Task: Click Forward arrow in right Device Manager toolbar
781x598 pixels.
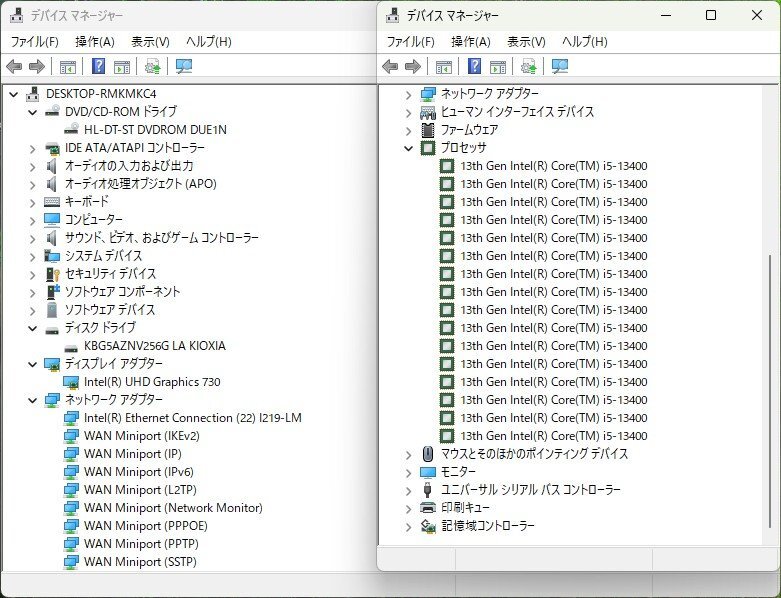Action: (413, 66)
